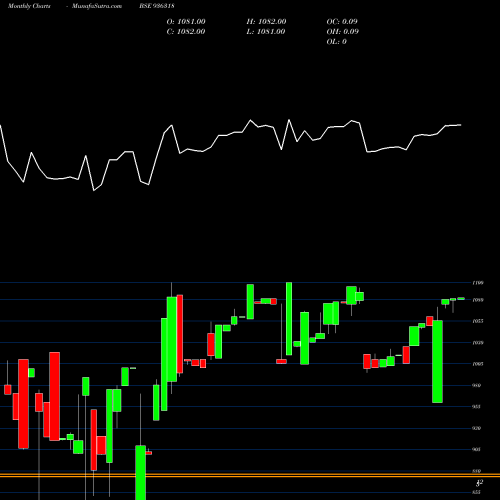Select the high value 'H: 1082.00'
Viewport: 500px width, 500px height.
coord(266,22)
